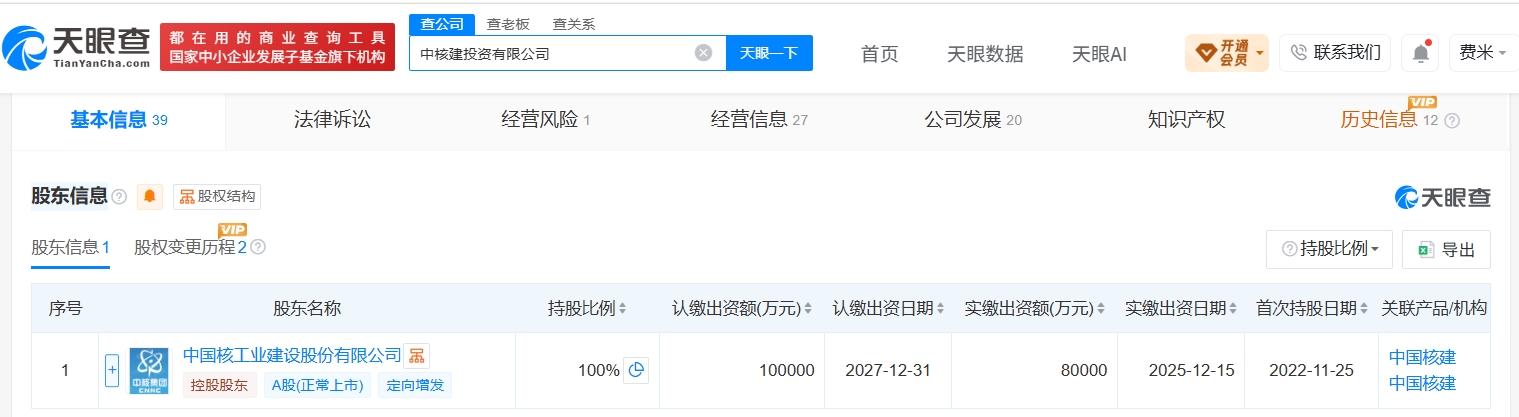The width and height of the screenshot is (1519, 417).
Task: Open 股权结构 chart button
Action: [x=217, y=196]
